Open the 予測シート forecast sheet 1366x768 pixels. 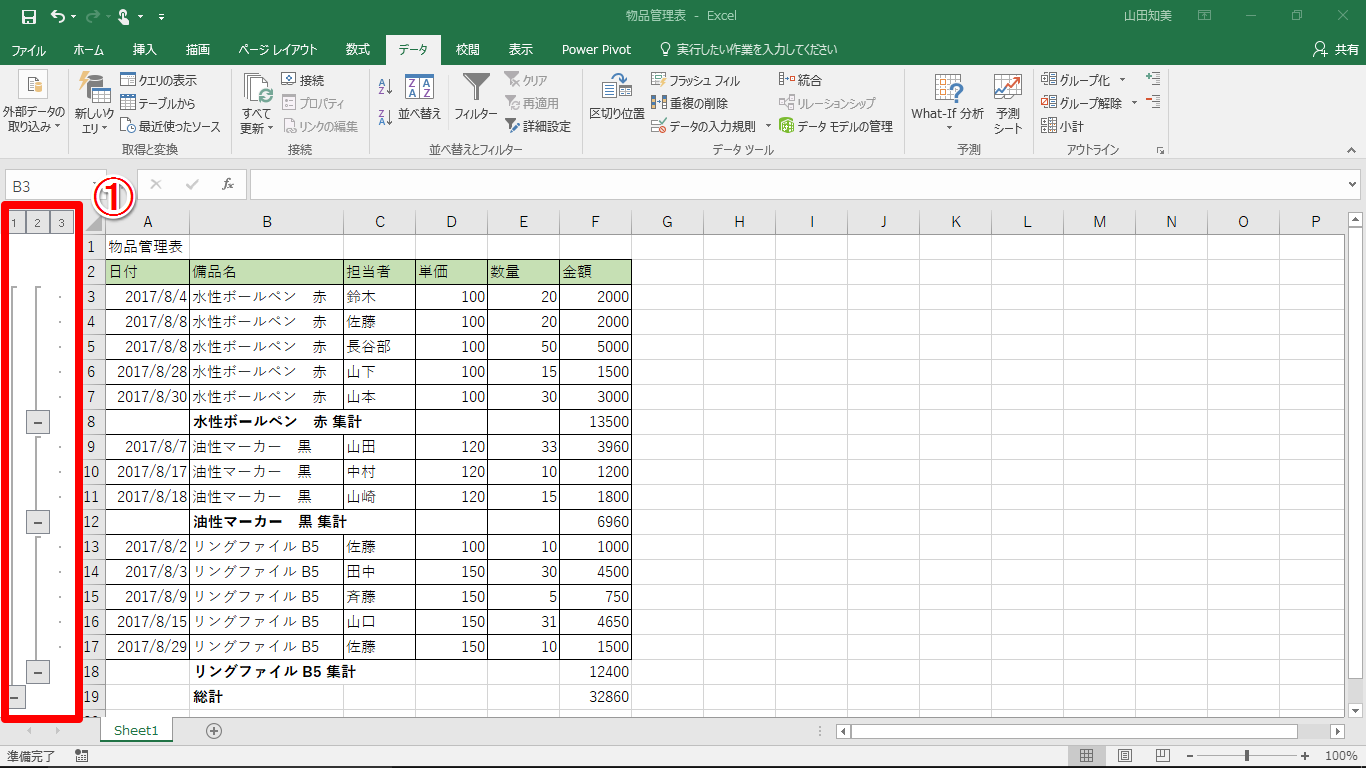pyautogui.click(x=1008, y=104)
